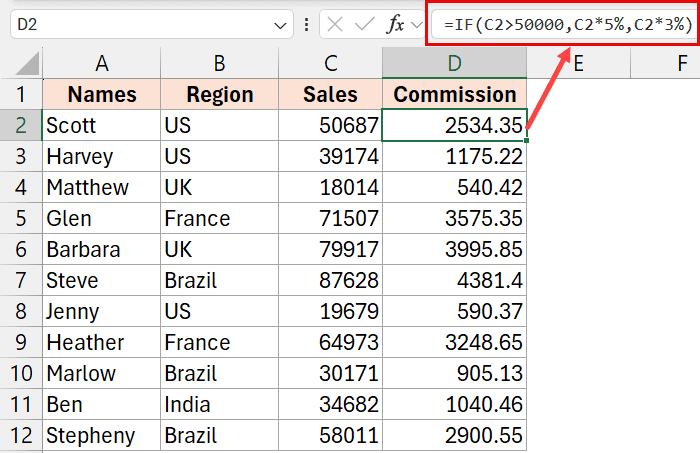Select column B header

219,63
